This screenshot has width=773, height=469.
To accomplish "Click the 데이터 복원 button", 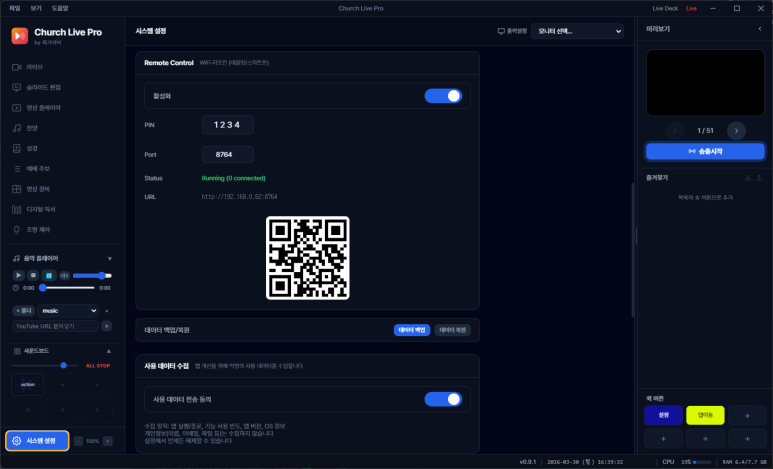I will point(453,330).
